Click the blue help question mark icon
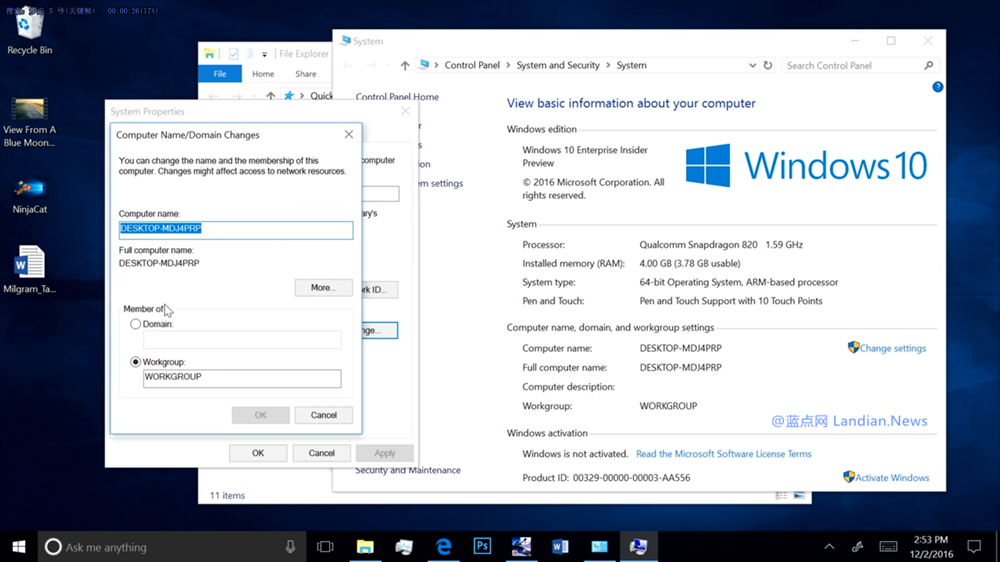This screenshot has width=1000, height=562. (938, 87)
